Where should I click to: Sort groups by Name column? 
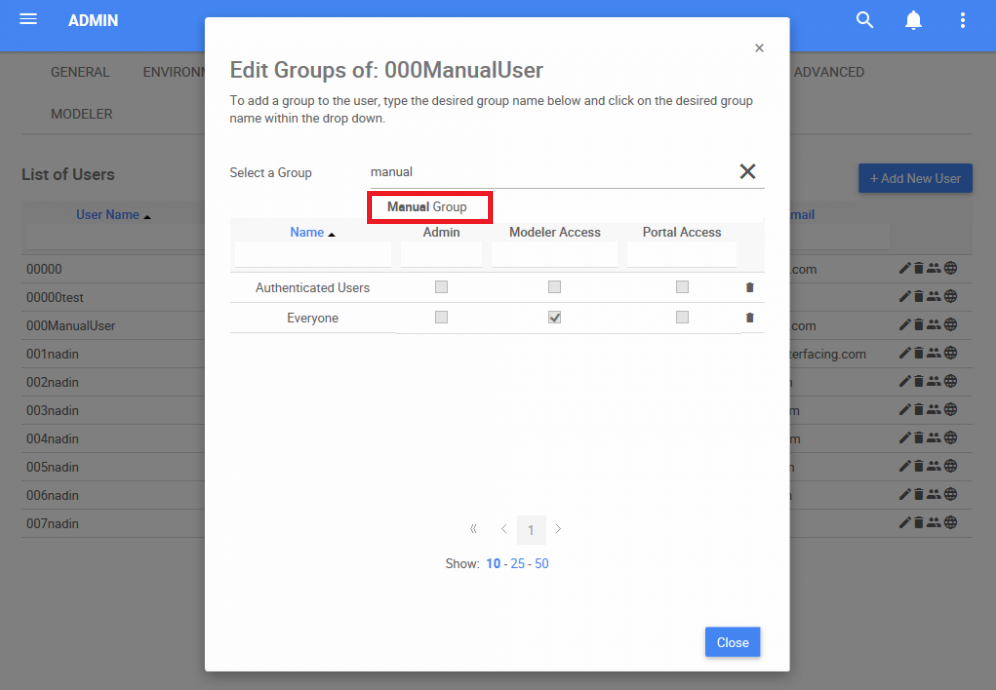pyautogui.click(x=307, y=232)
